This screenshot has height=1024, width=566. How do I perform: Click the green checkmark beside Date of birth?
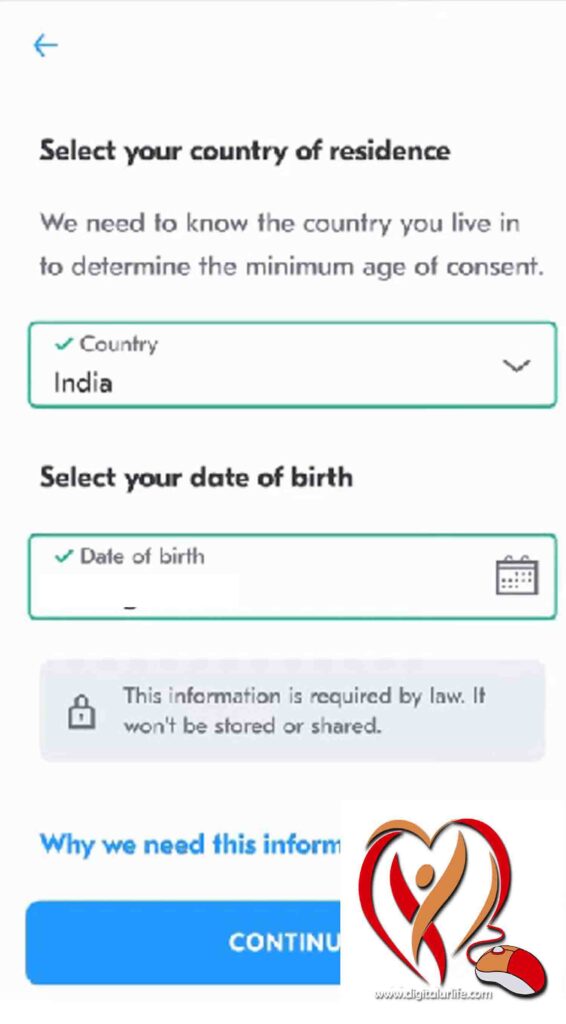pos(63,556)
